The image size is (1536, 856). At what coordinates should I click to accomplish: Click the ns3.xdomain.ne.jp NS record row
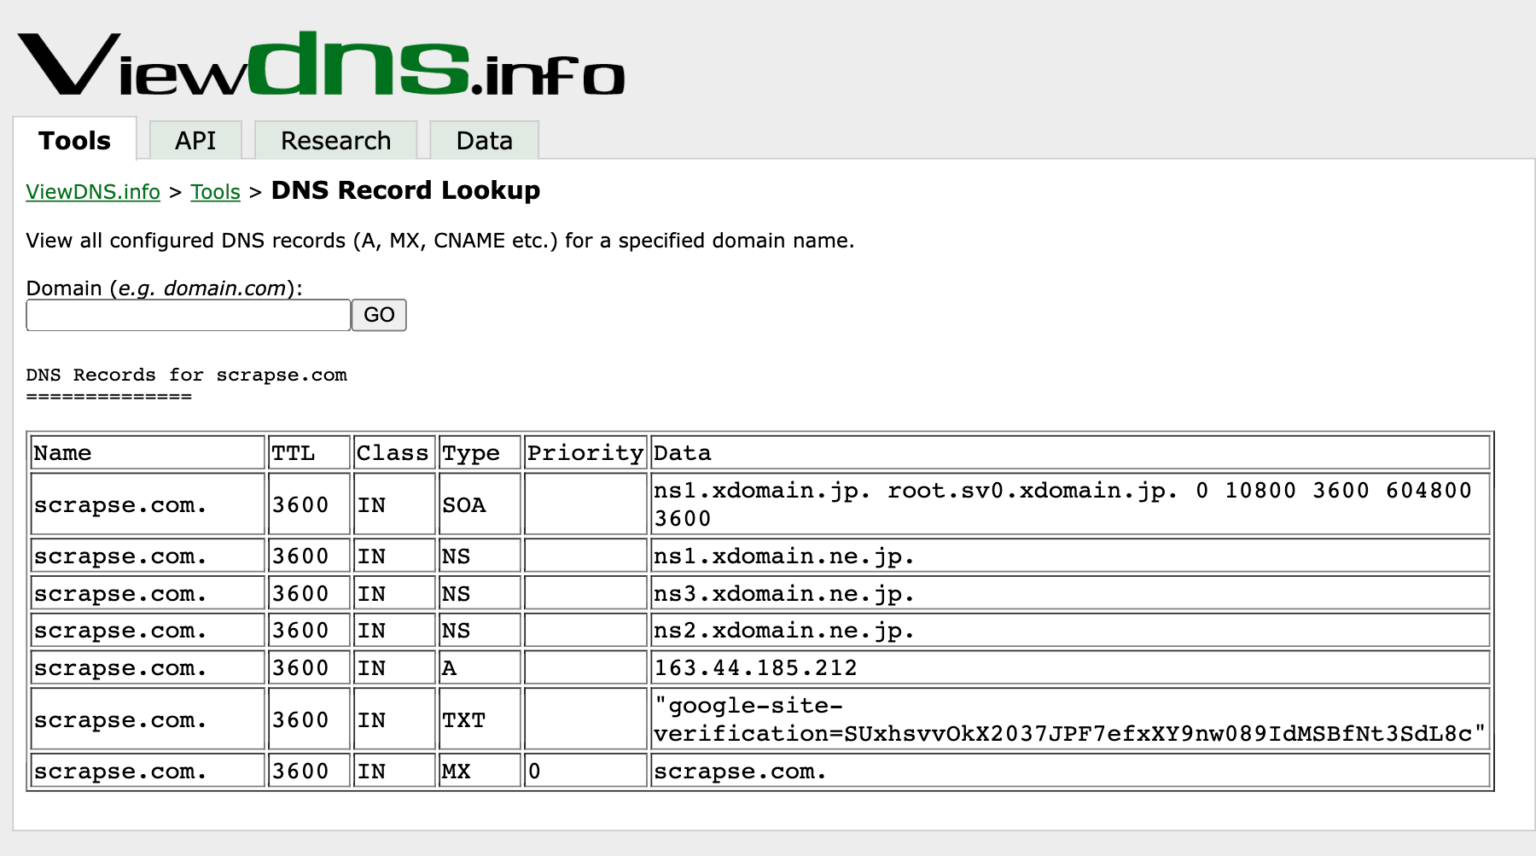point(783,592)
